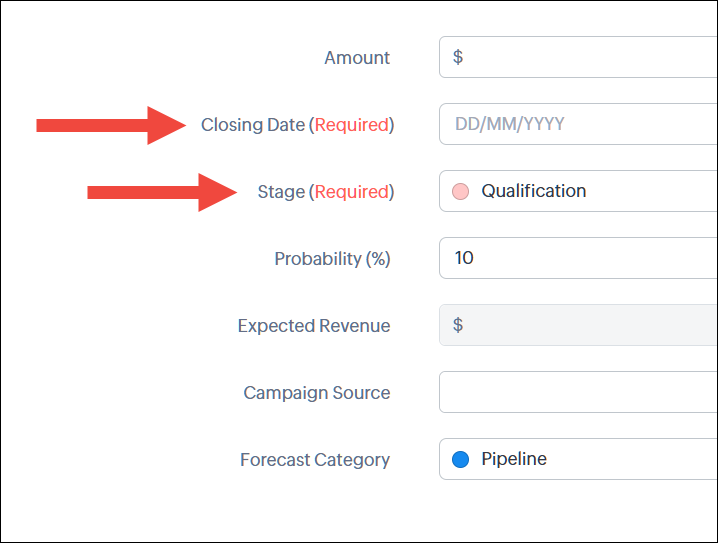Click the Probability (%) label

332,259
